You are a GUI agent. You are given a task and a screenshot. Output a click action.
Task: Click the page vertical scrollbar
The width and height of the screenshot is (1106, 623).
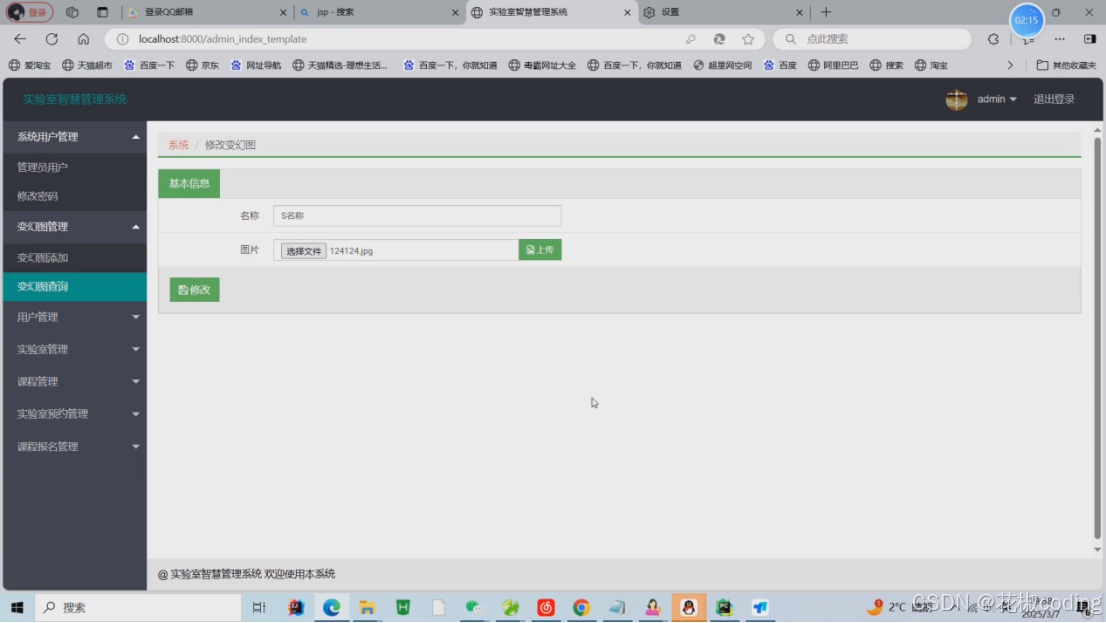click(1097, 337)
